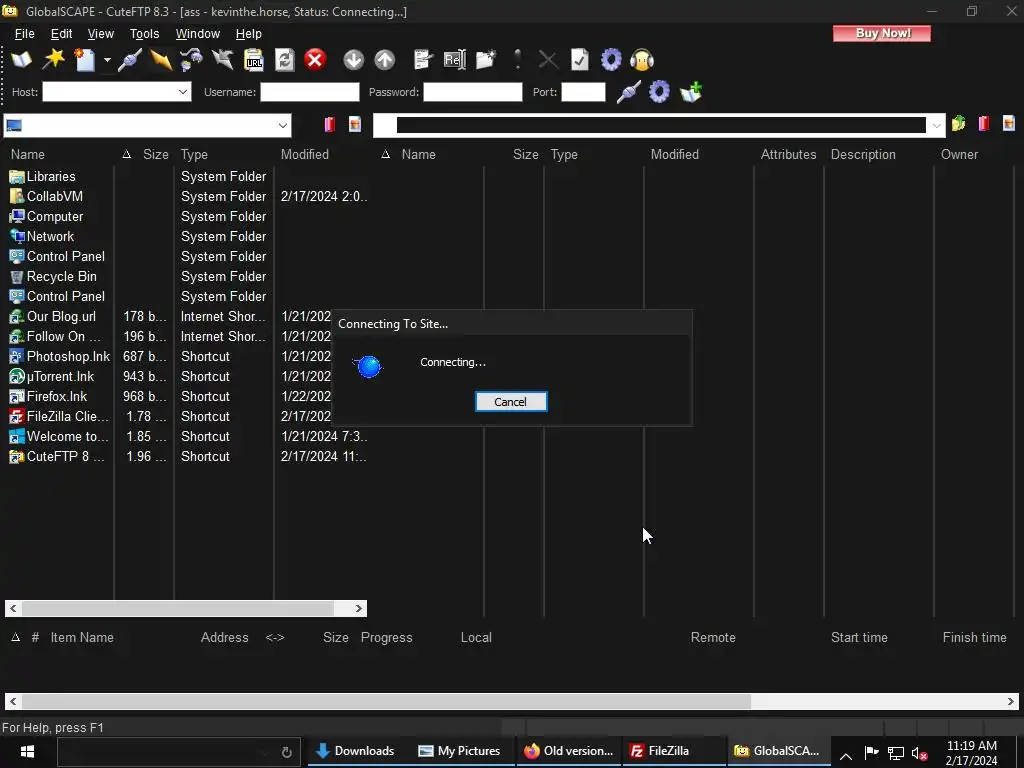Viewport: 1024px width, 768px height.
Task: Click the queue Progress column header
Action: pyautogui.click(x=387, y=637)
